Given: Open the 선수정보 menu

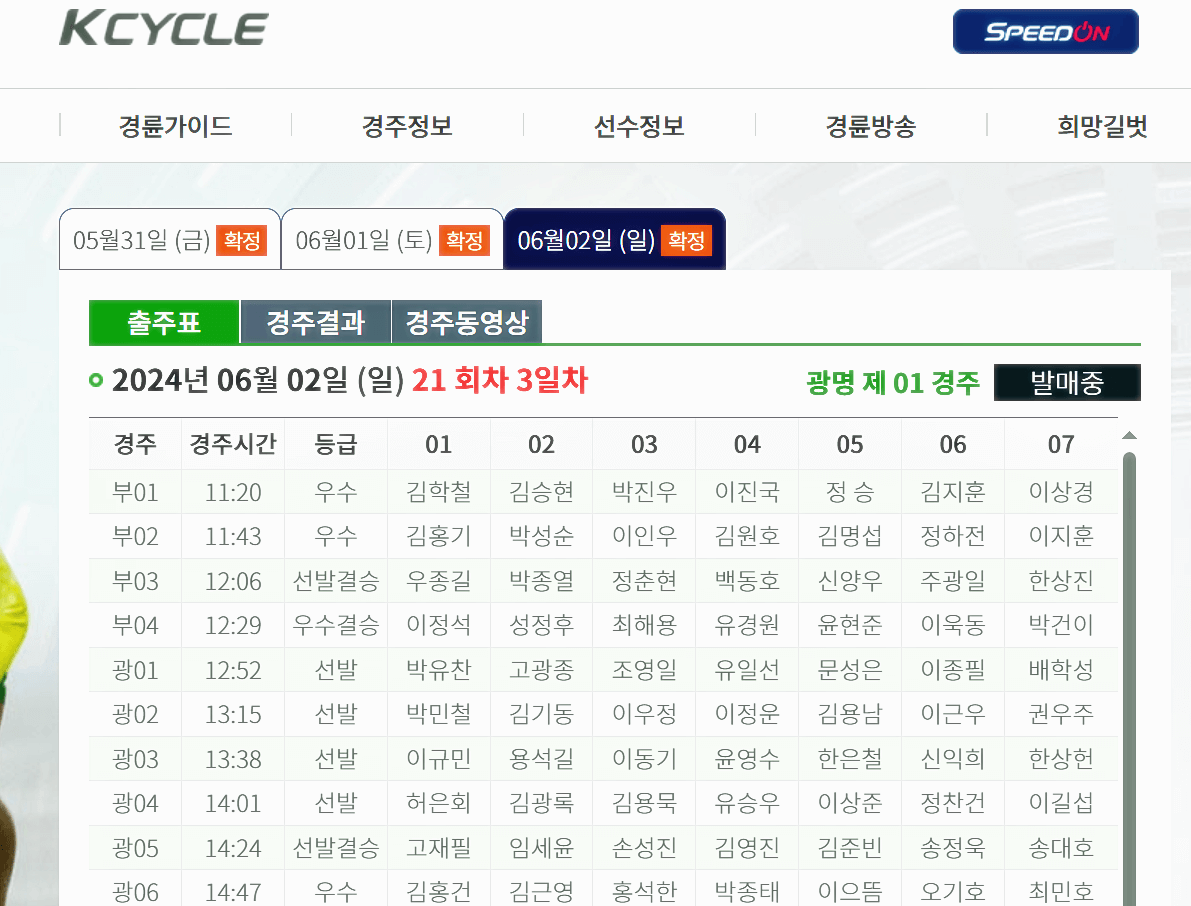Looking at the screenshot, I should click(x=639, y=125).
